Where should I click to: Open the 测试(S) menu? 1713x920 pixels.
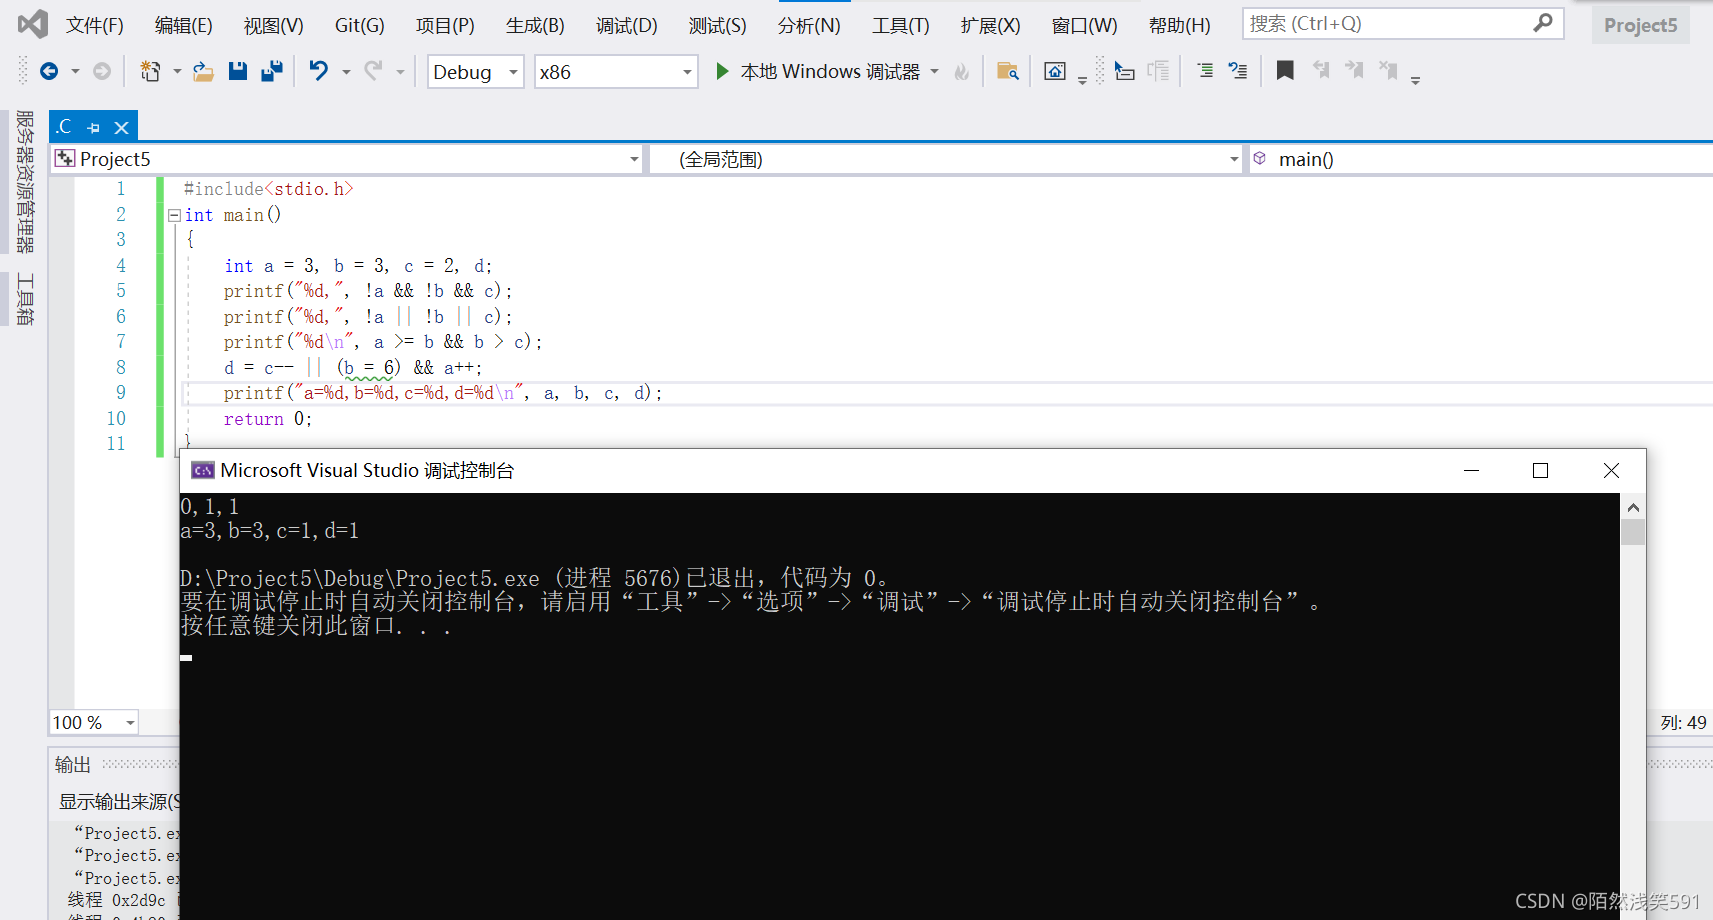(x=718, y=25)
